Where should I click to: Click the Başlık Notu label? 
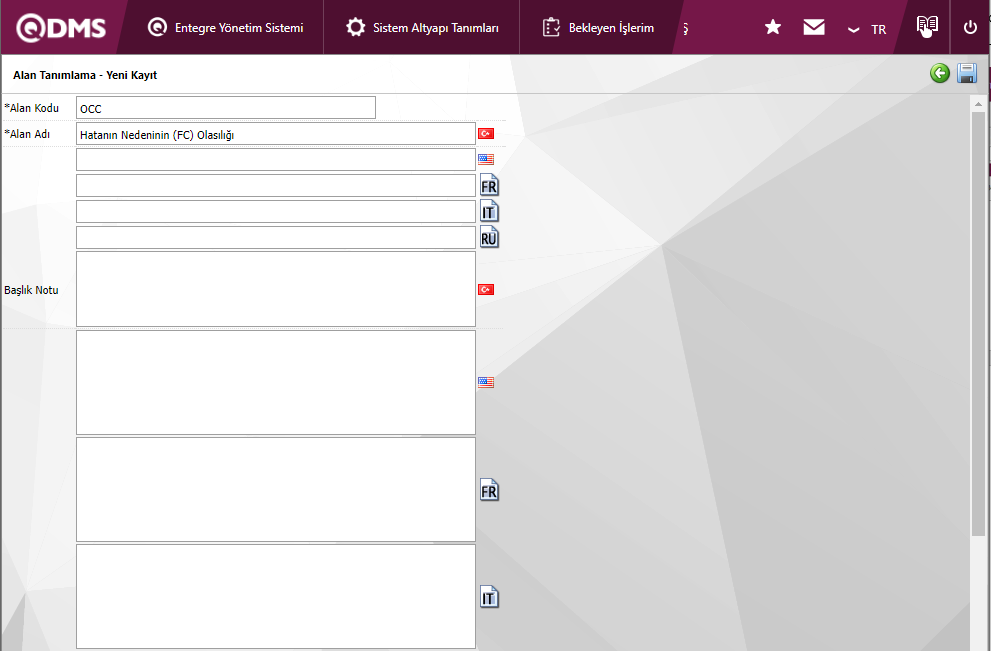tap(31, 290)
